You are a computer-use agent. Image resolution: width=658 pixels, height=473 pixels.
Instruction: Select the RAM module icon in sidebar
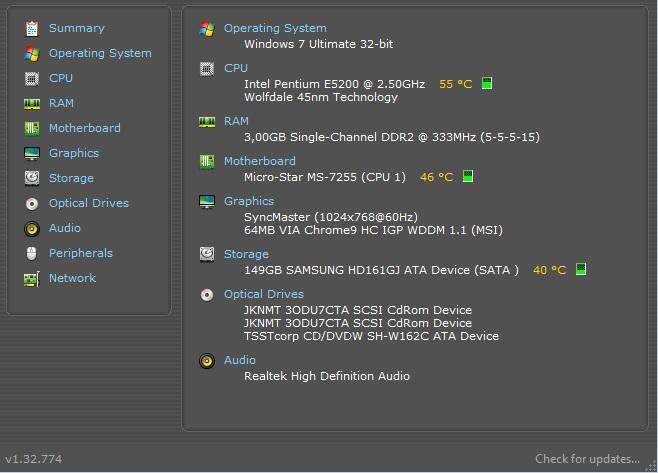pos(32,104)
